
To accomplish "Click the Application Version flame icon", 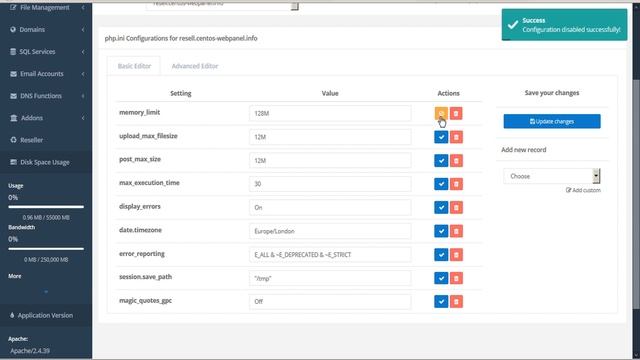I will (12, 315).
